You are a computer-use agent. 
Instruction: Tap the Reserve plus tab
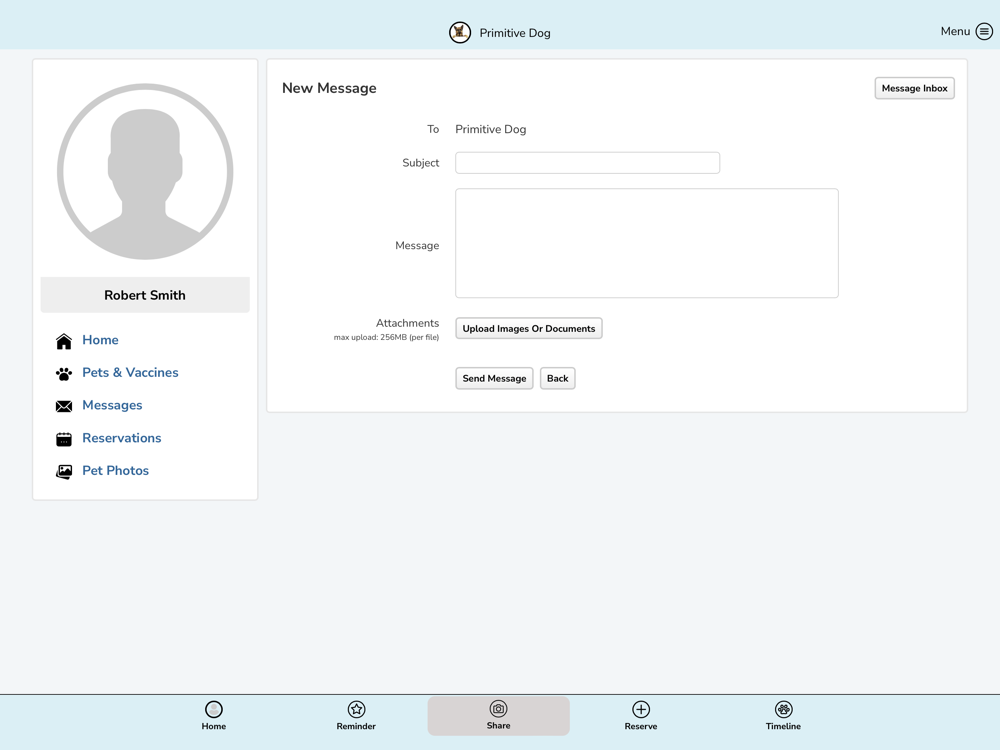tap(640, 716)
